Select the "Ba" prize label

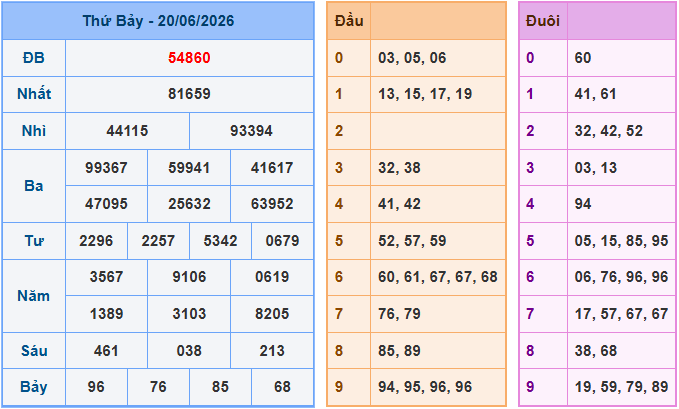click(34, 185)
